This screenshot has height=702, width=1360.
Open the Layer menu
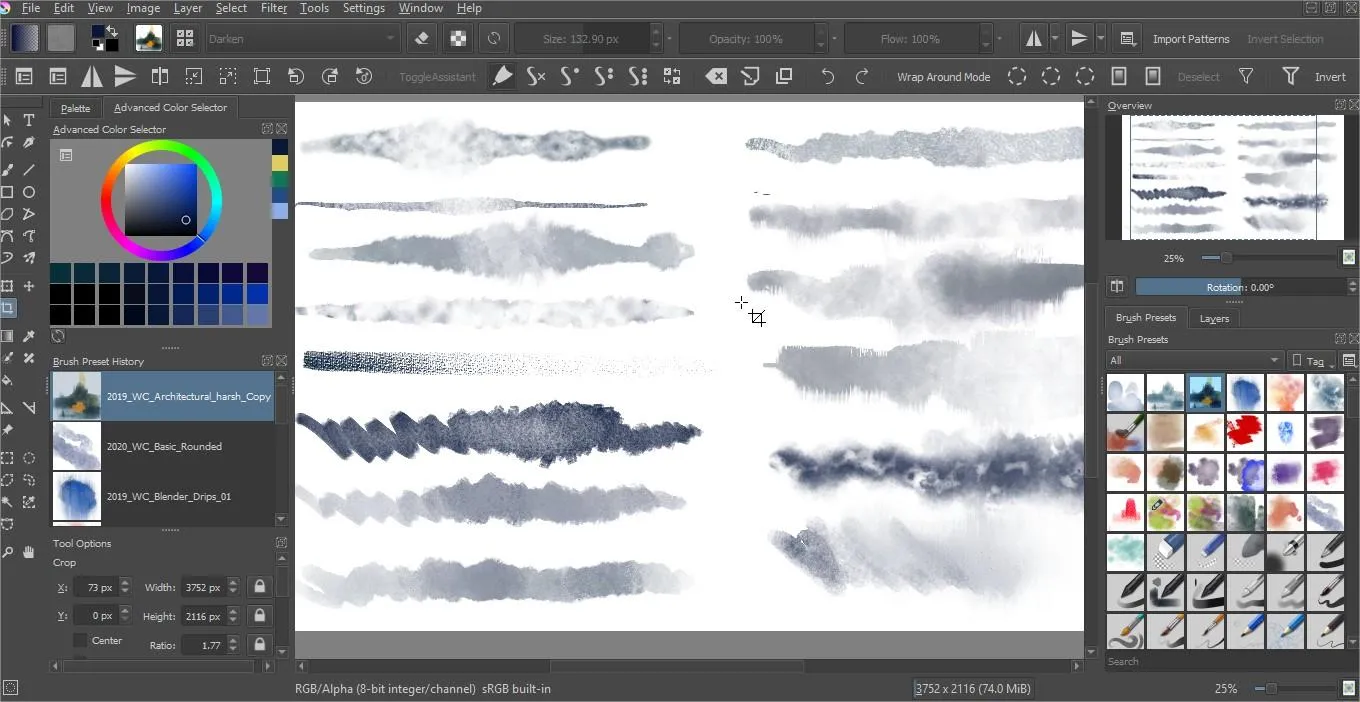click(x=187, y=8)
